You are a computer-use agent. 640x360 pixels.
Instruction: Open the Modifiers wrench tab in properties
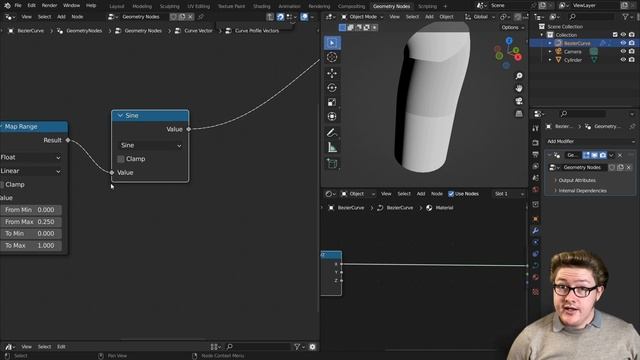click(x=536, y=231)
